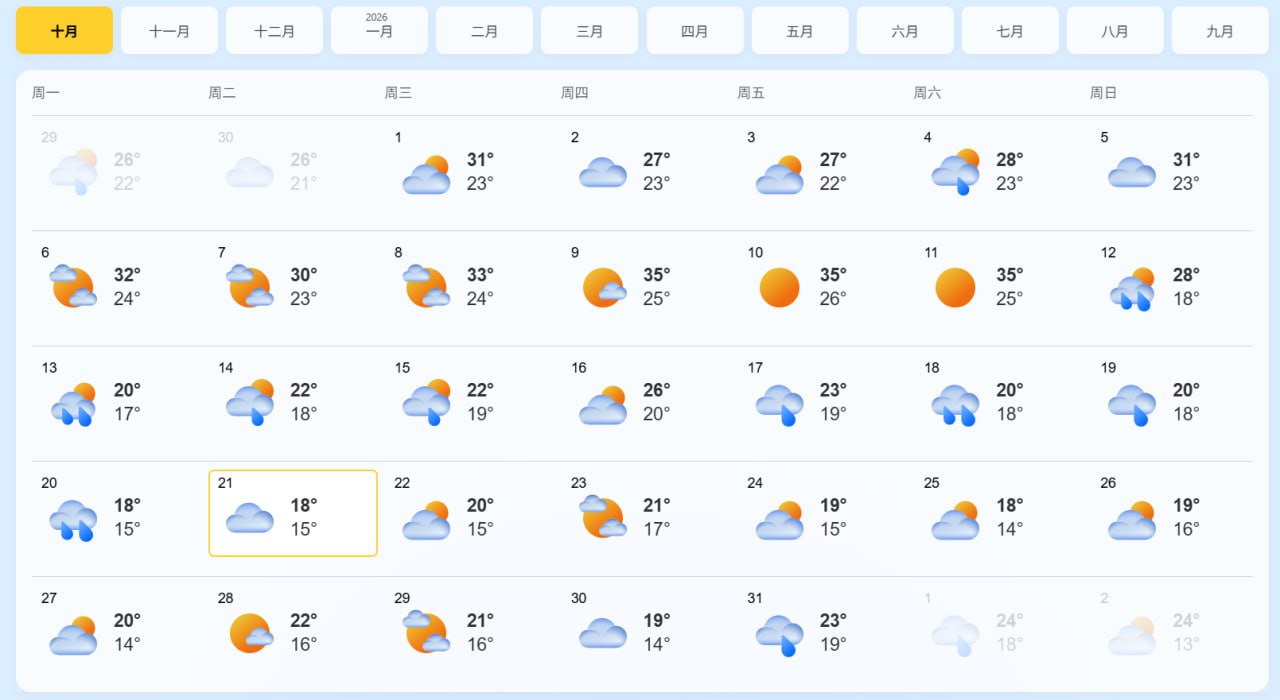This screenshot has height=700, width=1280.
Task: Click the sunny icon on October 10
Action: coord(779,288)
